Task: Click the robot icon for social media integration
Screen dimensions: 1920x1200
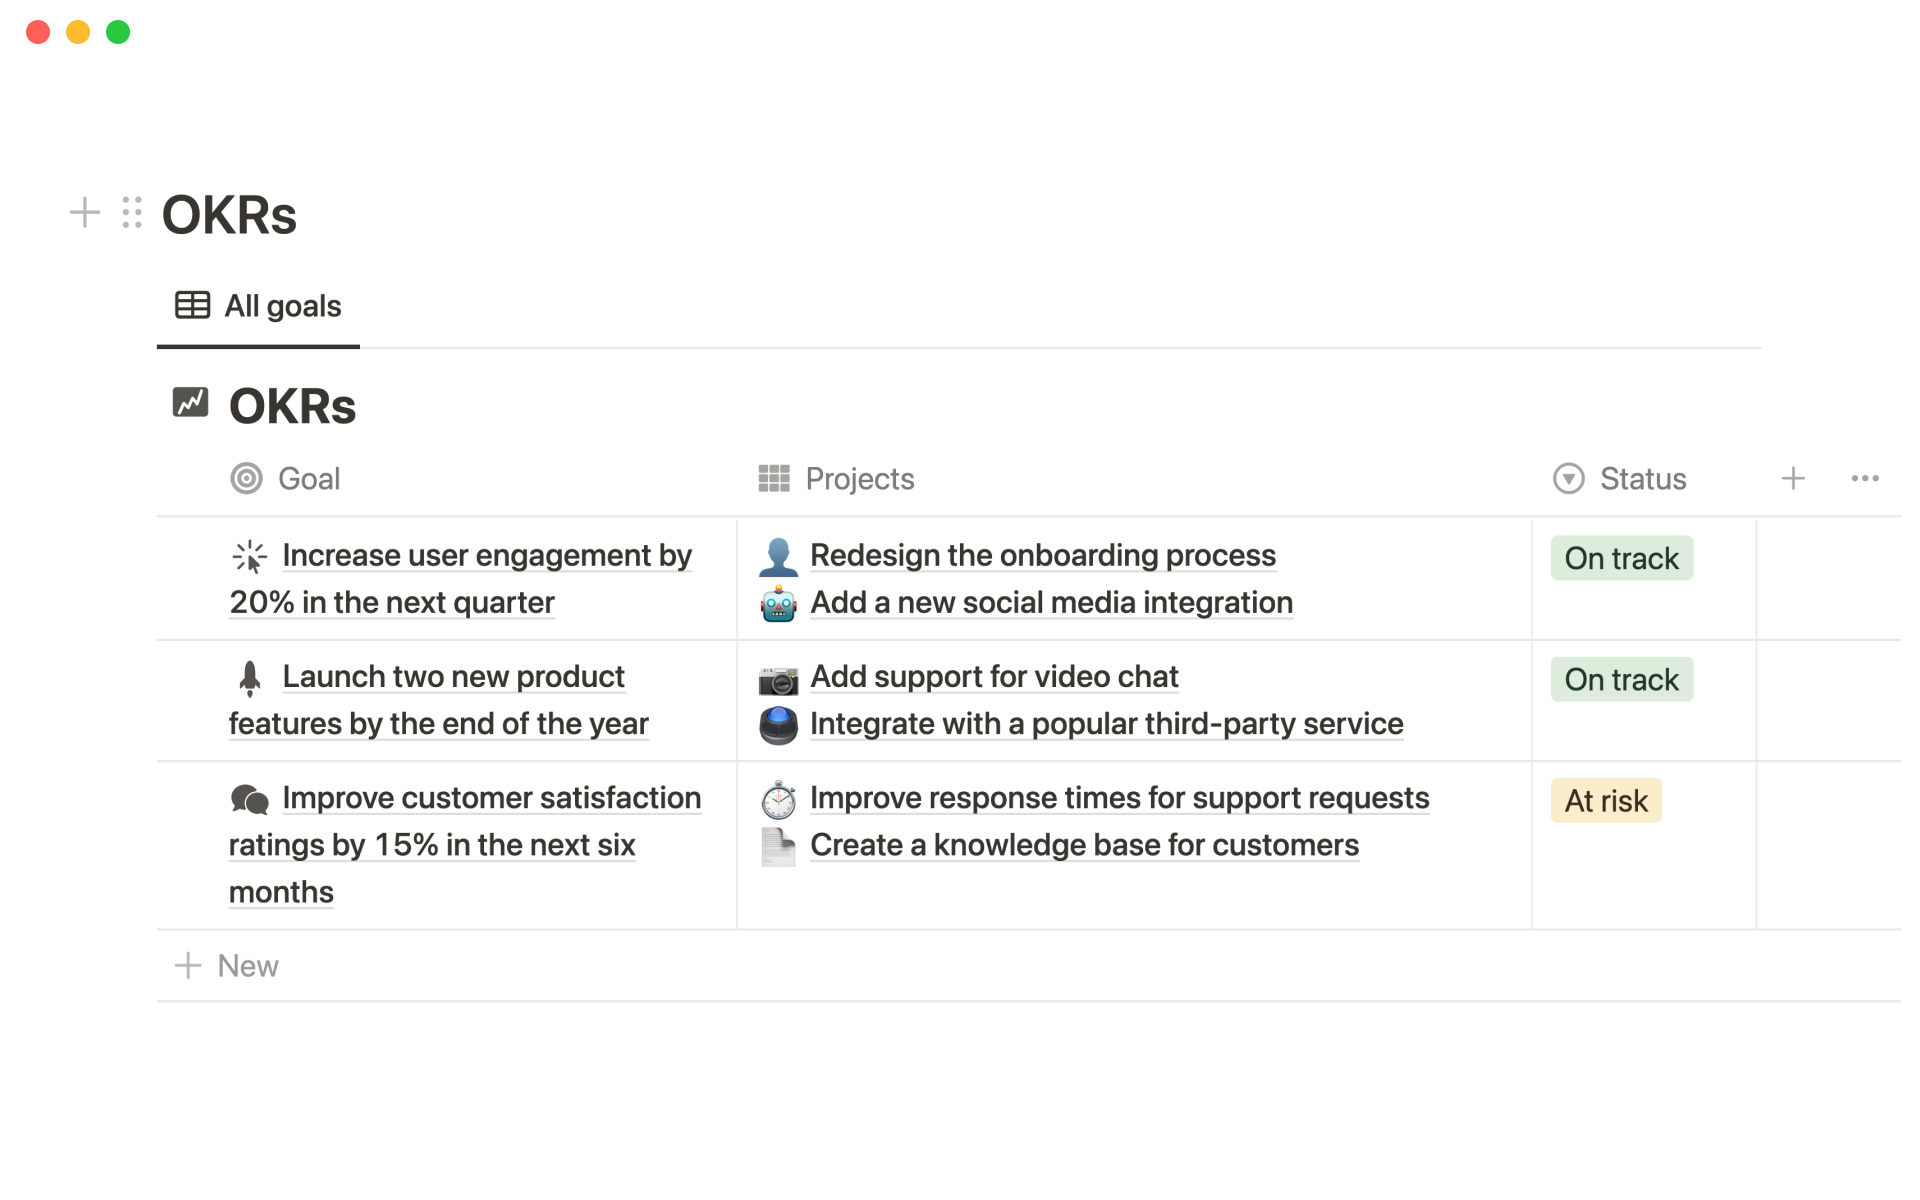Action: [778, 604]
